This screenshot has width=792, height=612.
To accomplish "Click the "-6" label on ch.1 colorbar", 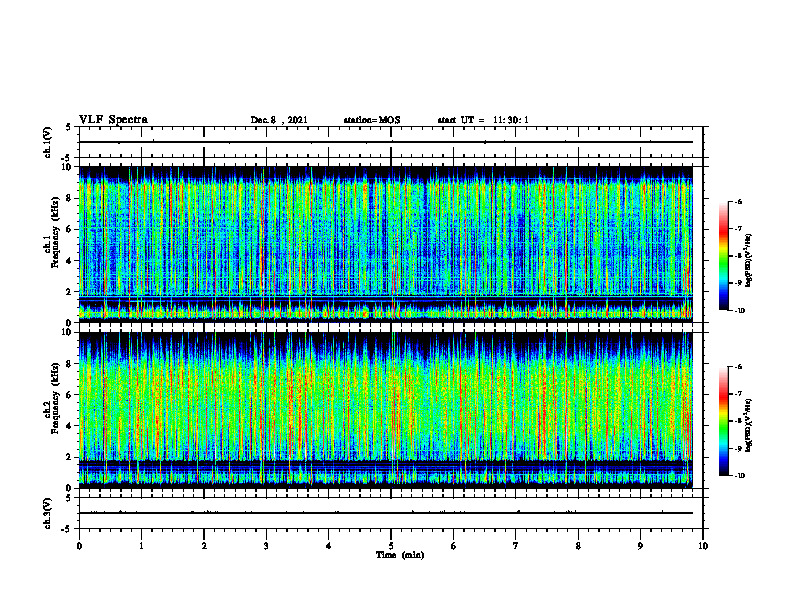I will [x=738, y=201].
